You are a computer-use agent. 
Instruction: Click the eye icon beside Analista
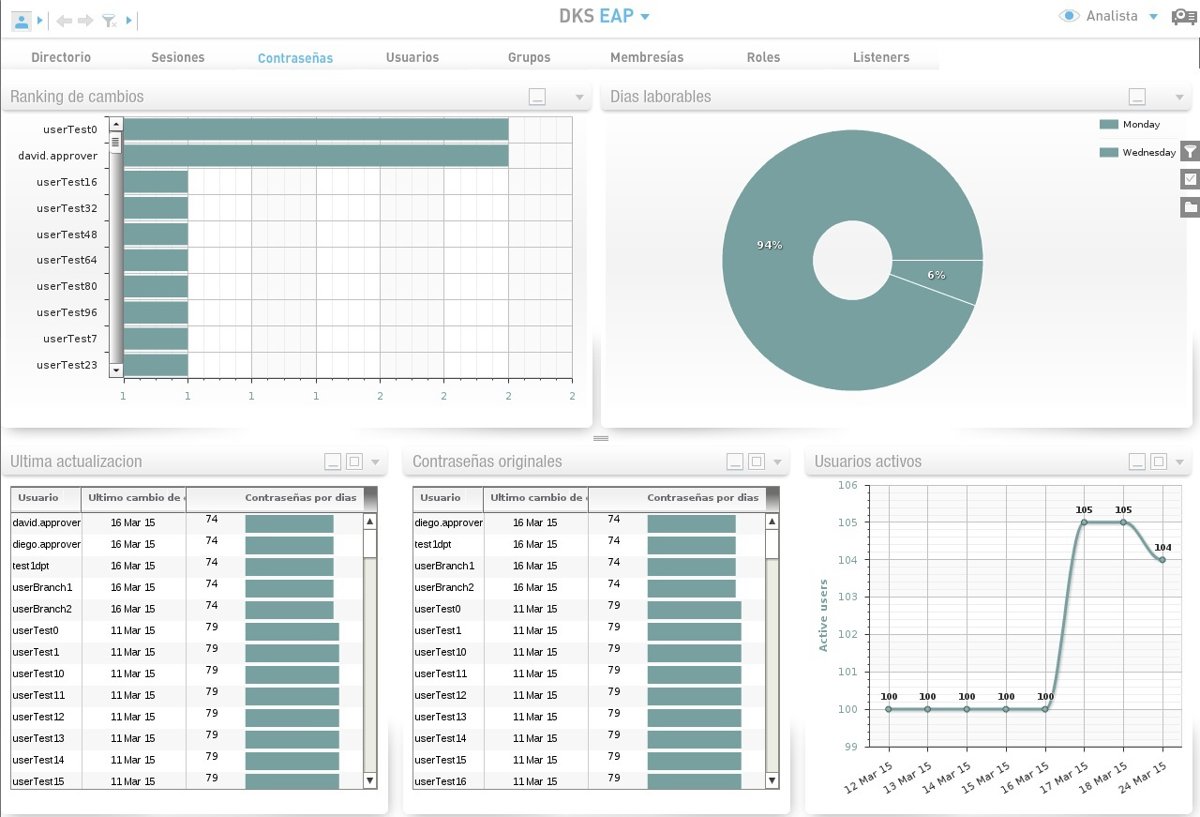point(1070,16)
